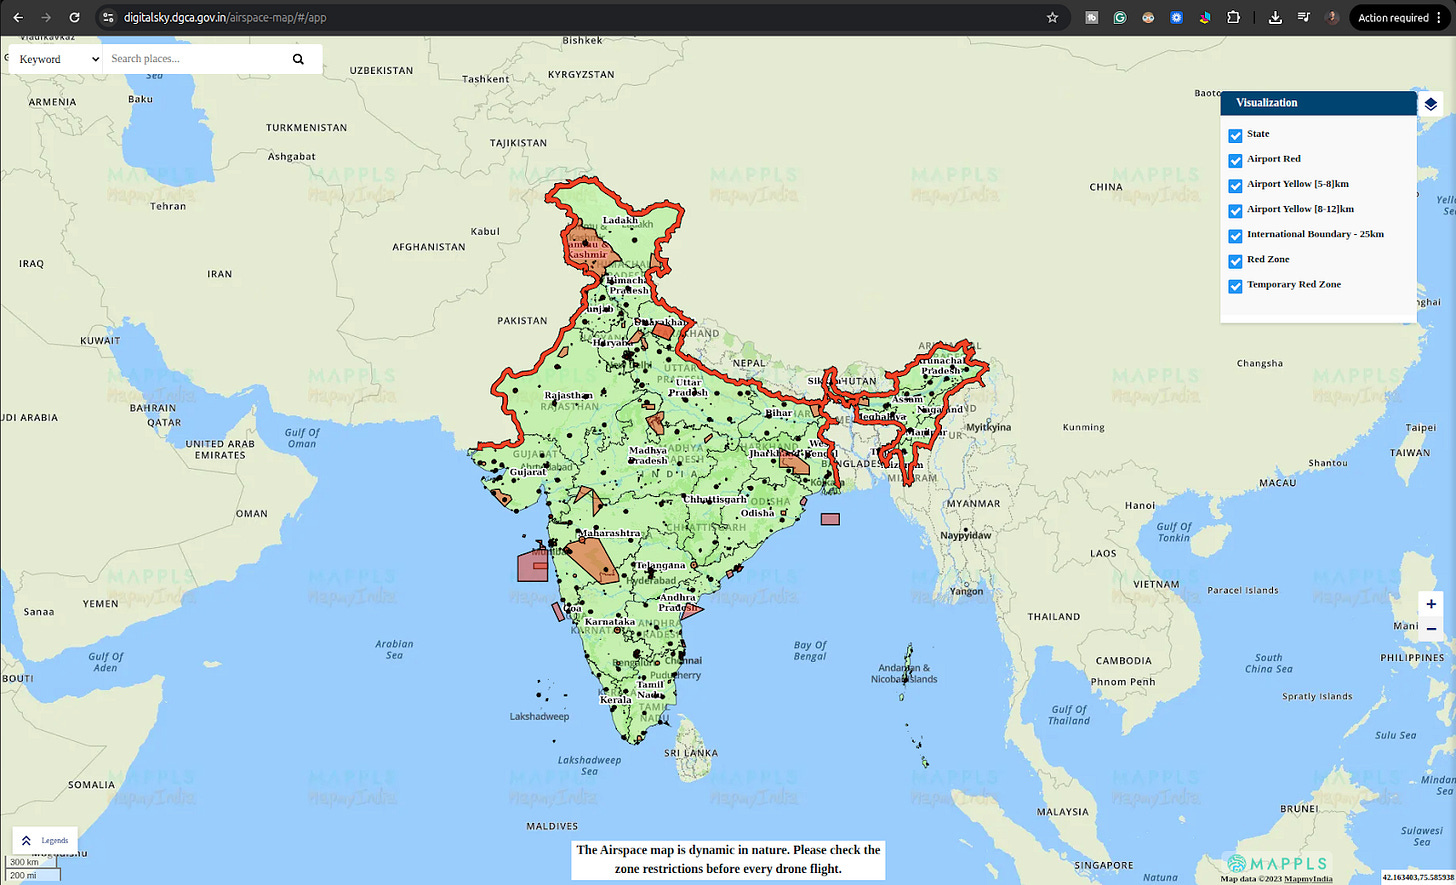Click the address bar URL
Screen dimensions: 1456x885
225,17
